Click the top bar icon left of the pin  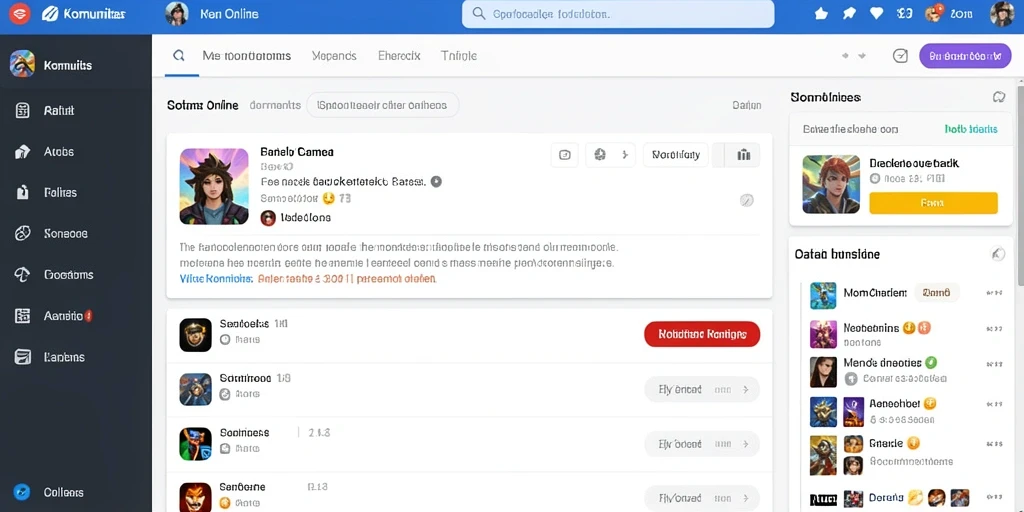(822, 13)
